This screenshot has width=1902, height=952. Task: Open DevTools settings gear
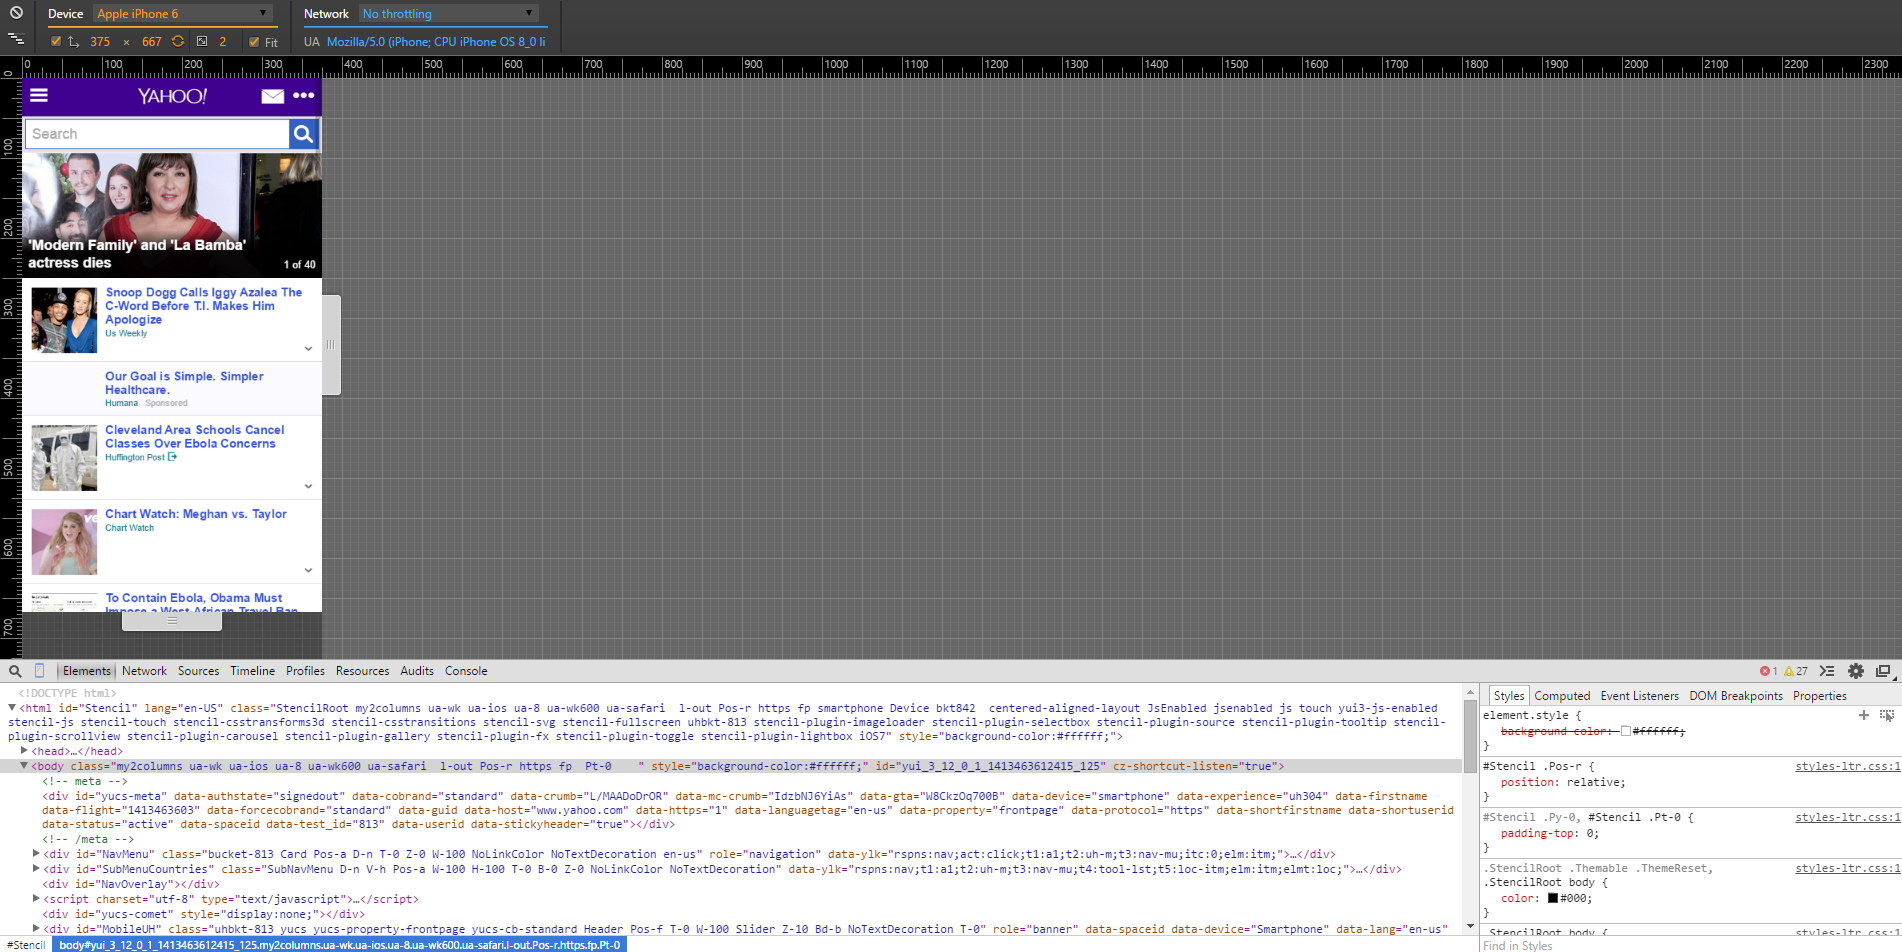pos(1856,671)
